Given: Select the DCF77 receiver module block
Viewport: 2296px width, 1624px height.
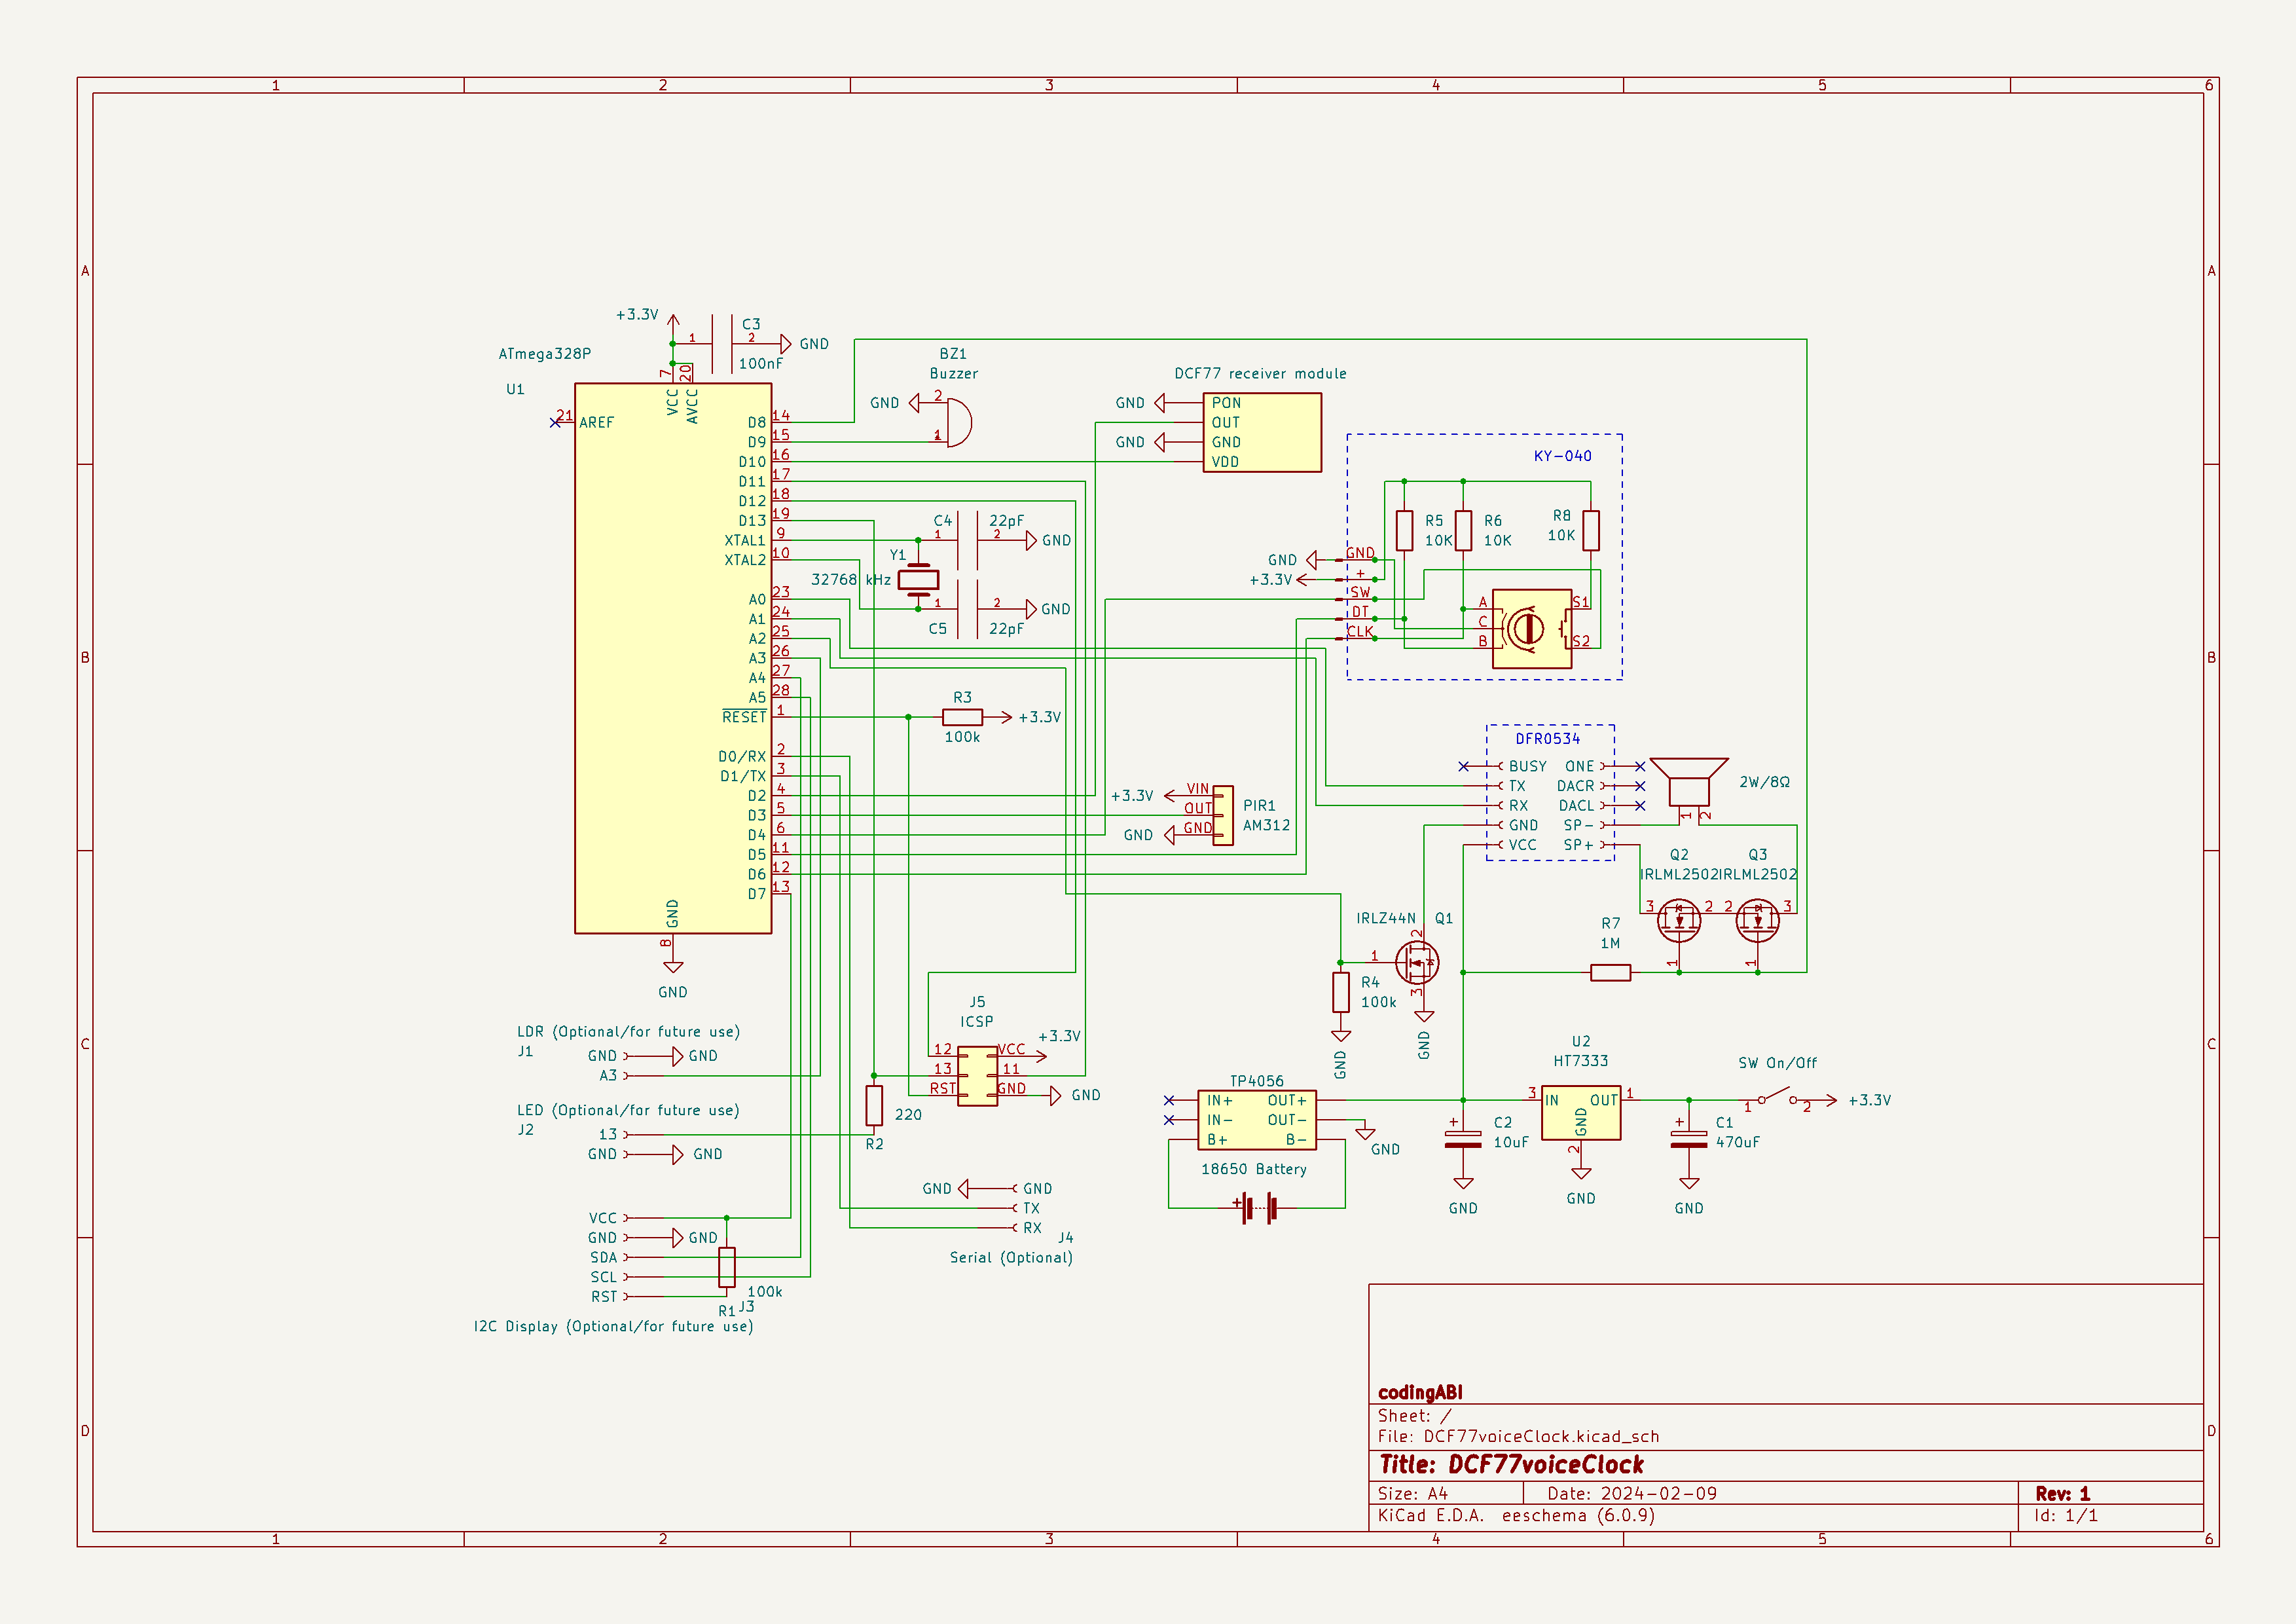Looking at the screenshot, I should 1261,432.
